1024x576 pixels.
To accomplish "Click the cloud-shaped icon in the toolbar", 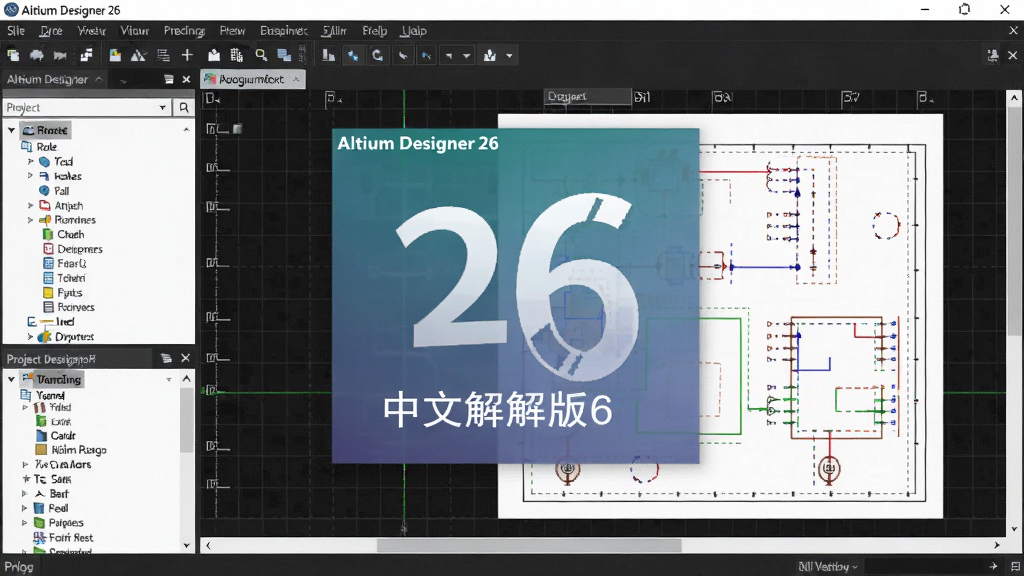I will coord(37,56).
